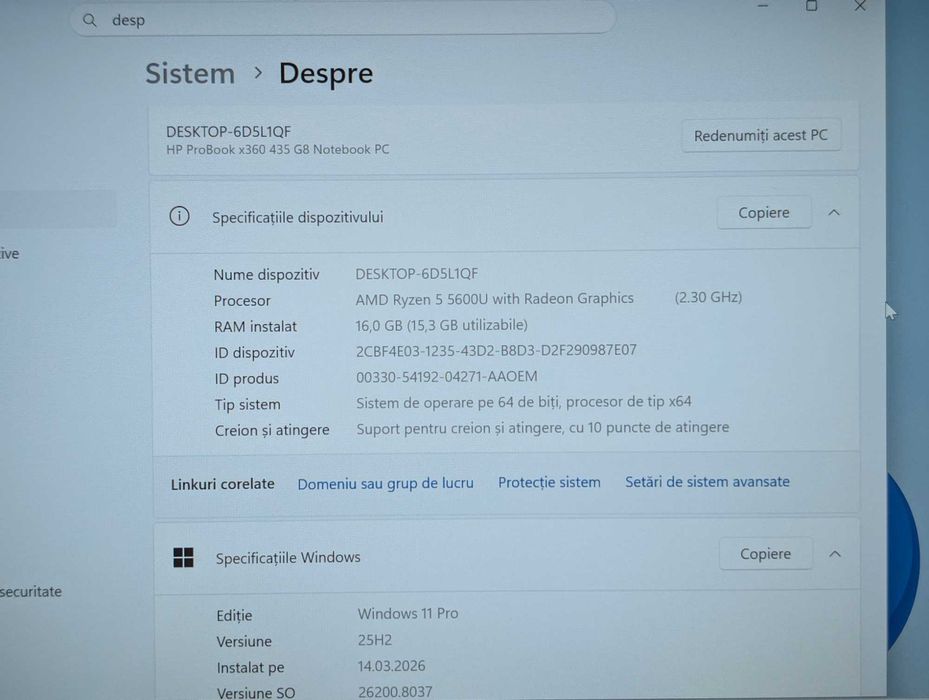Click the device specifications info icon

[x=180, y=216]
